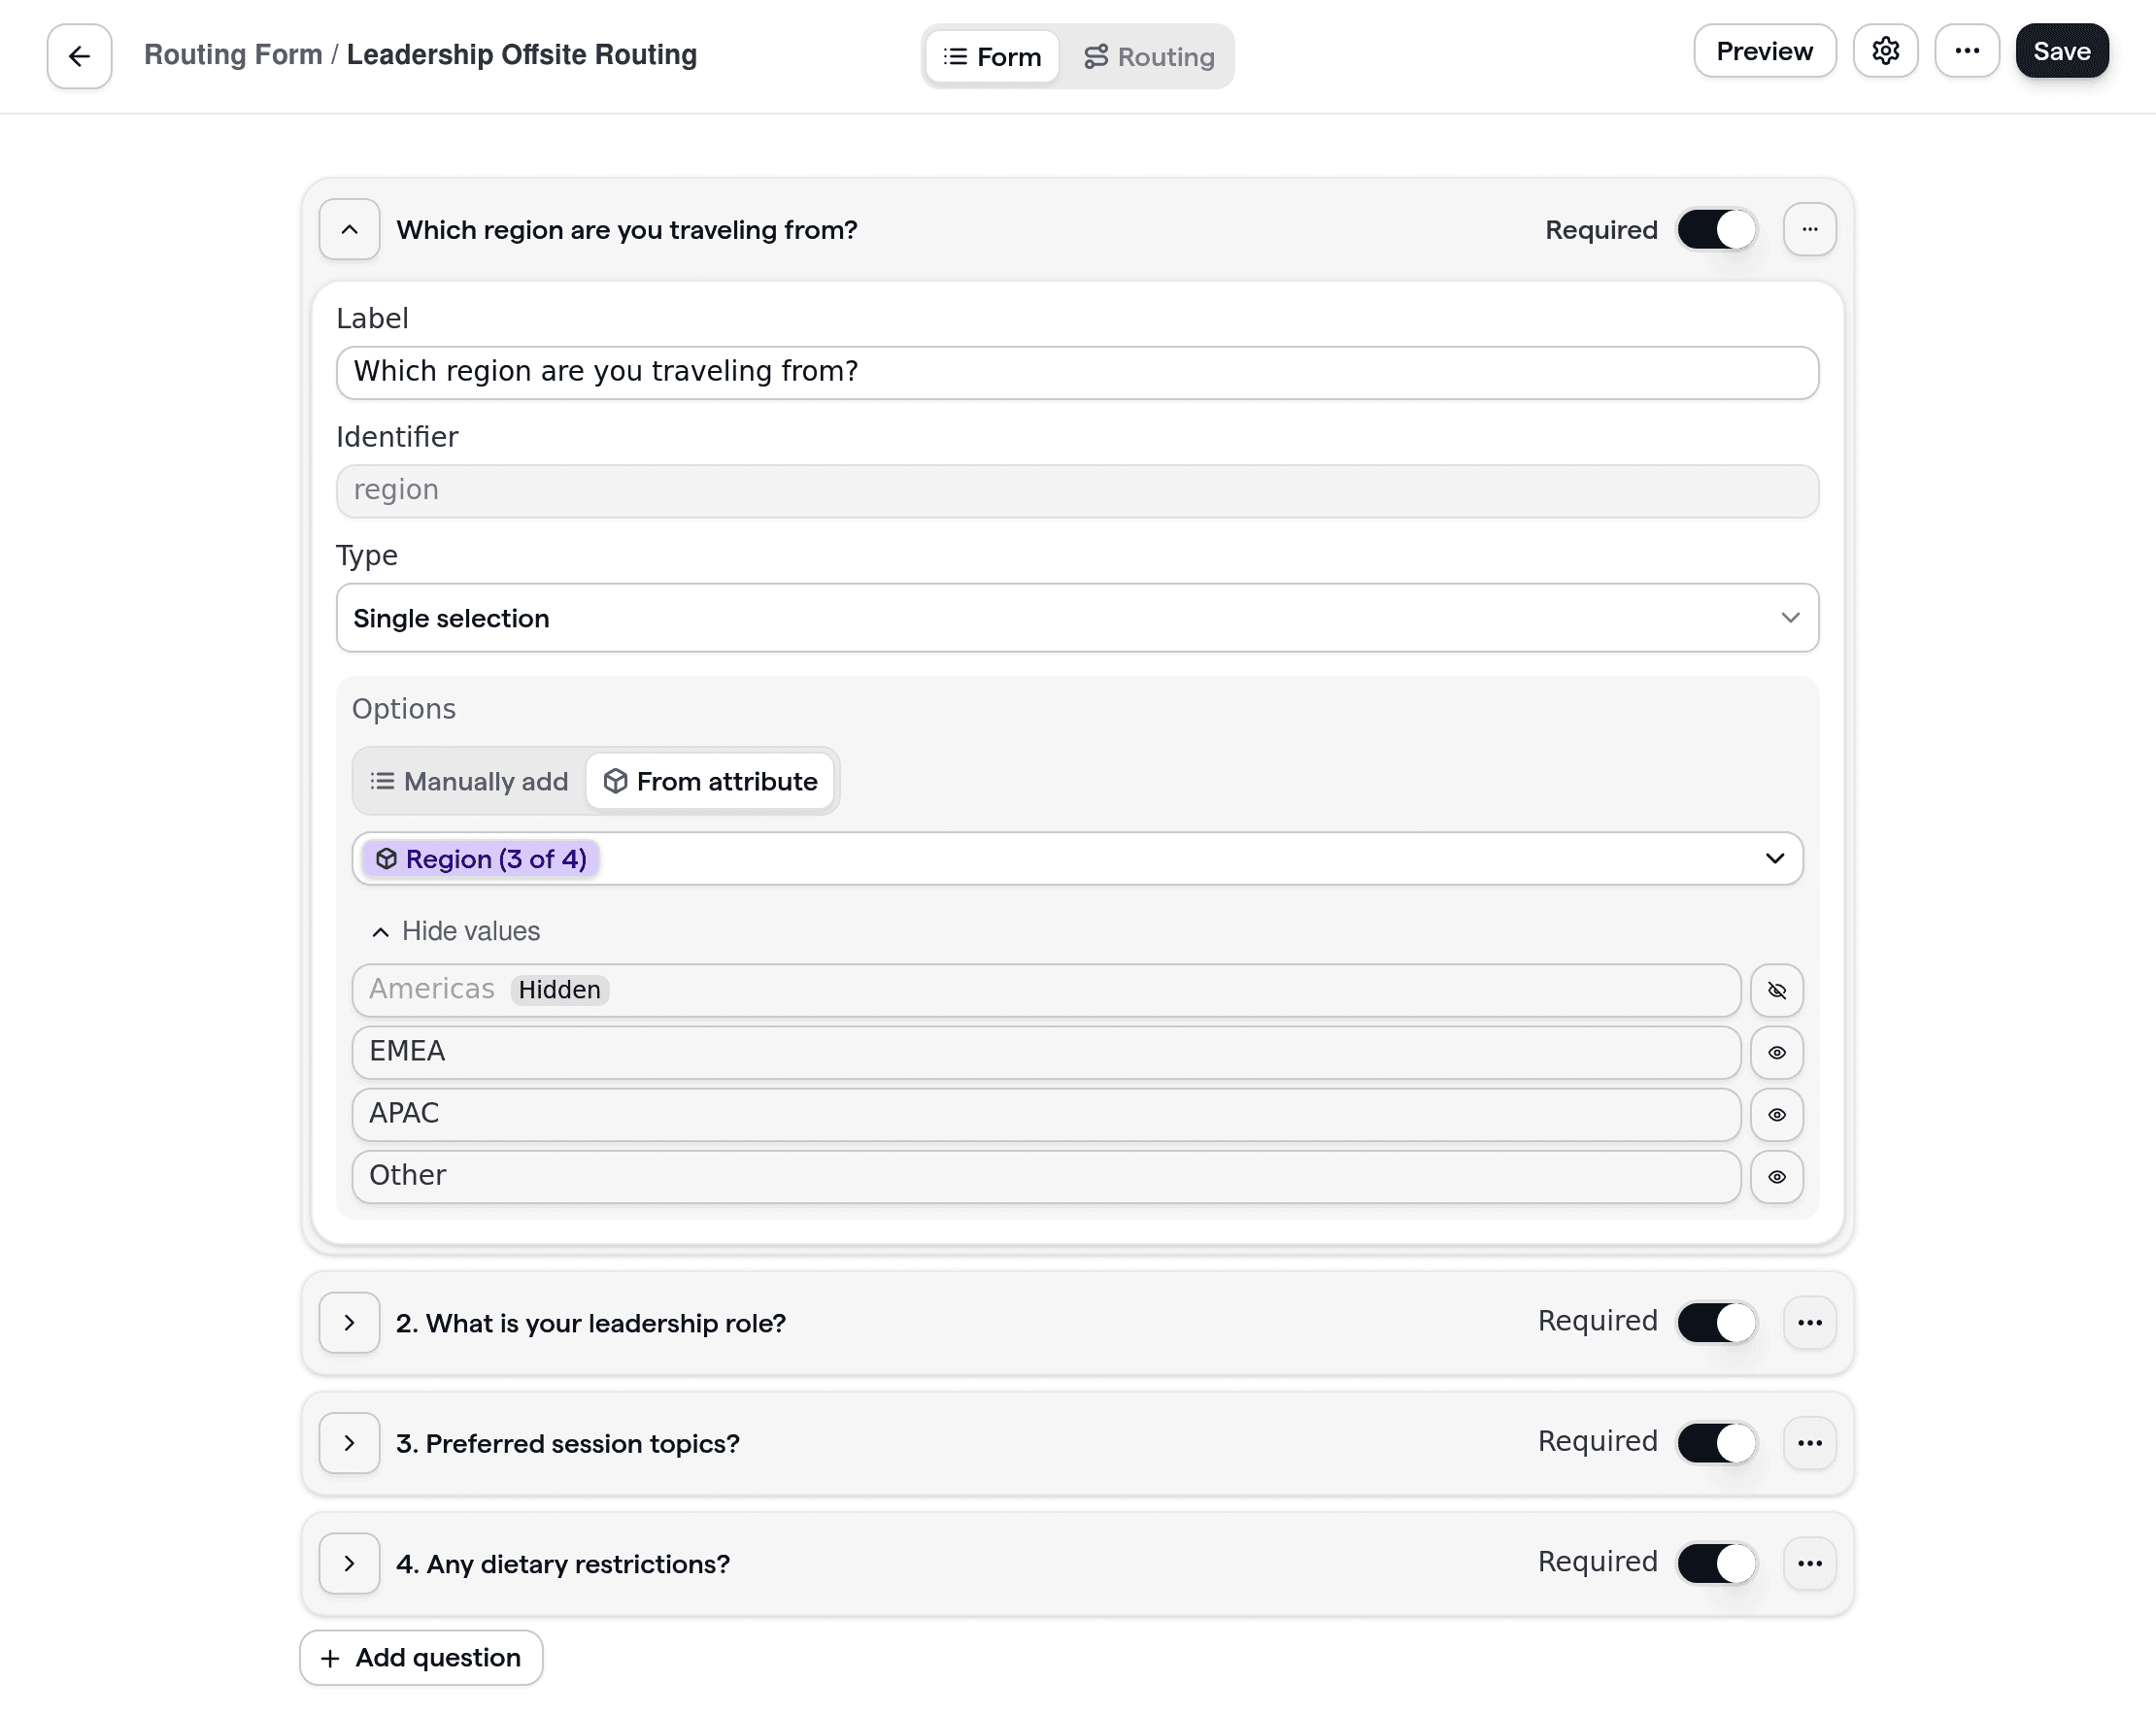Open the ellipsis menu for question 2

pos(1810,1322)
